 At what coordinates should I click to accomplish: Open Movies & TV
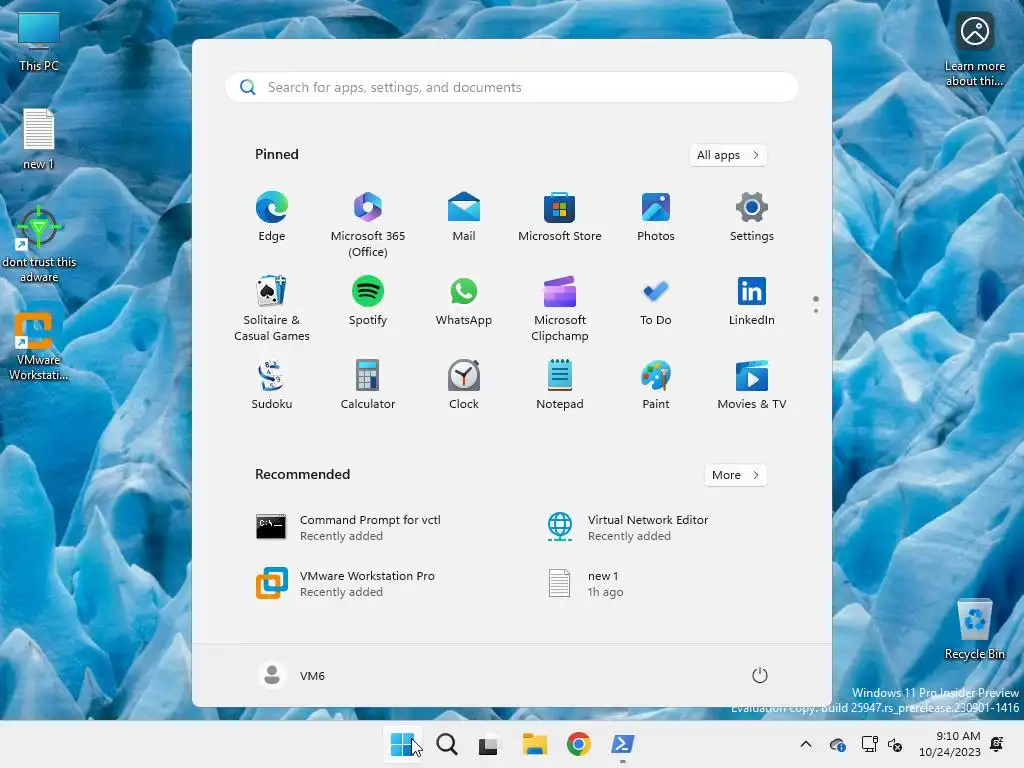tap(752, 385)
